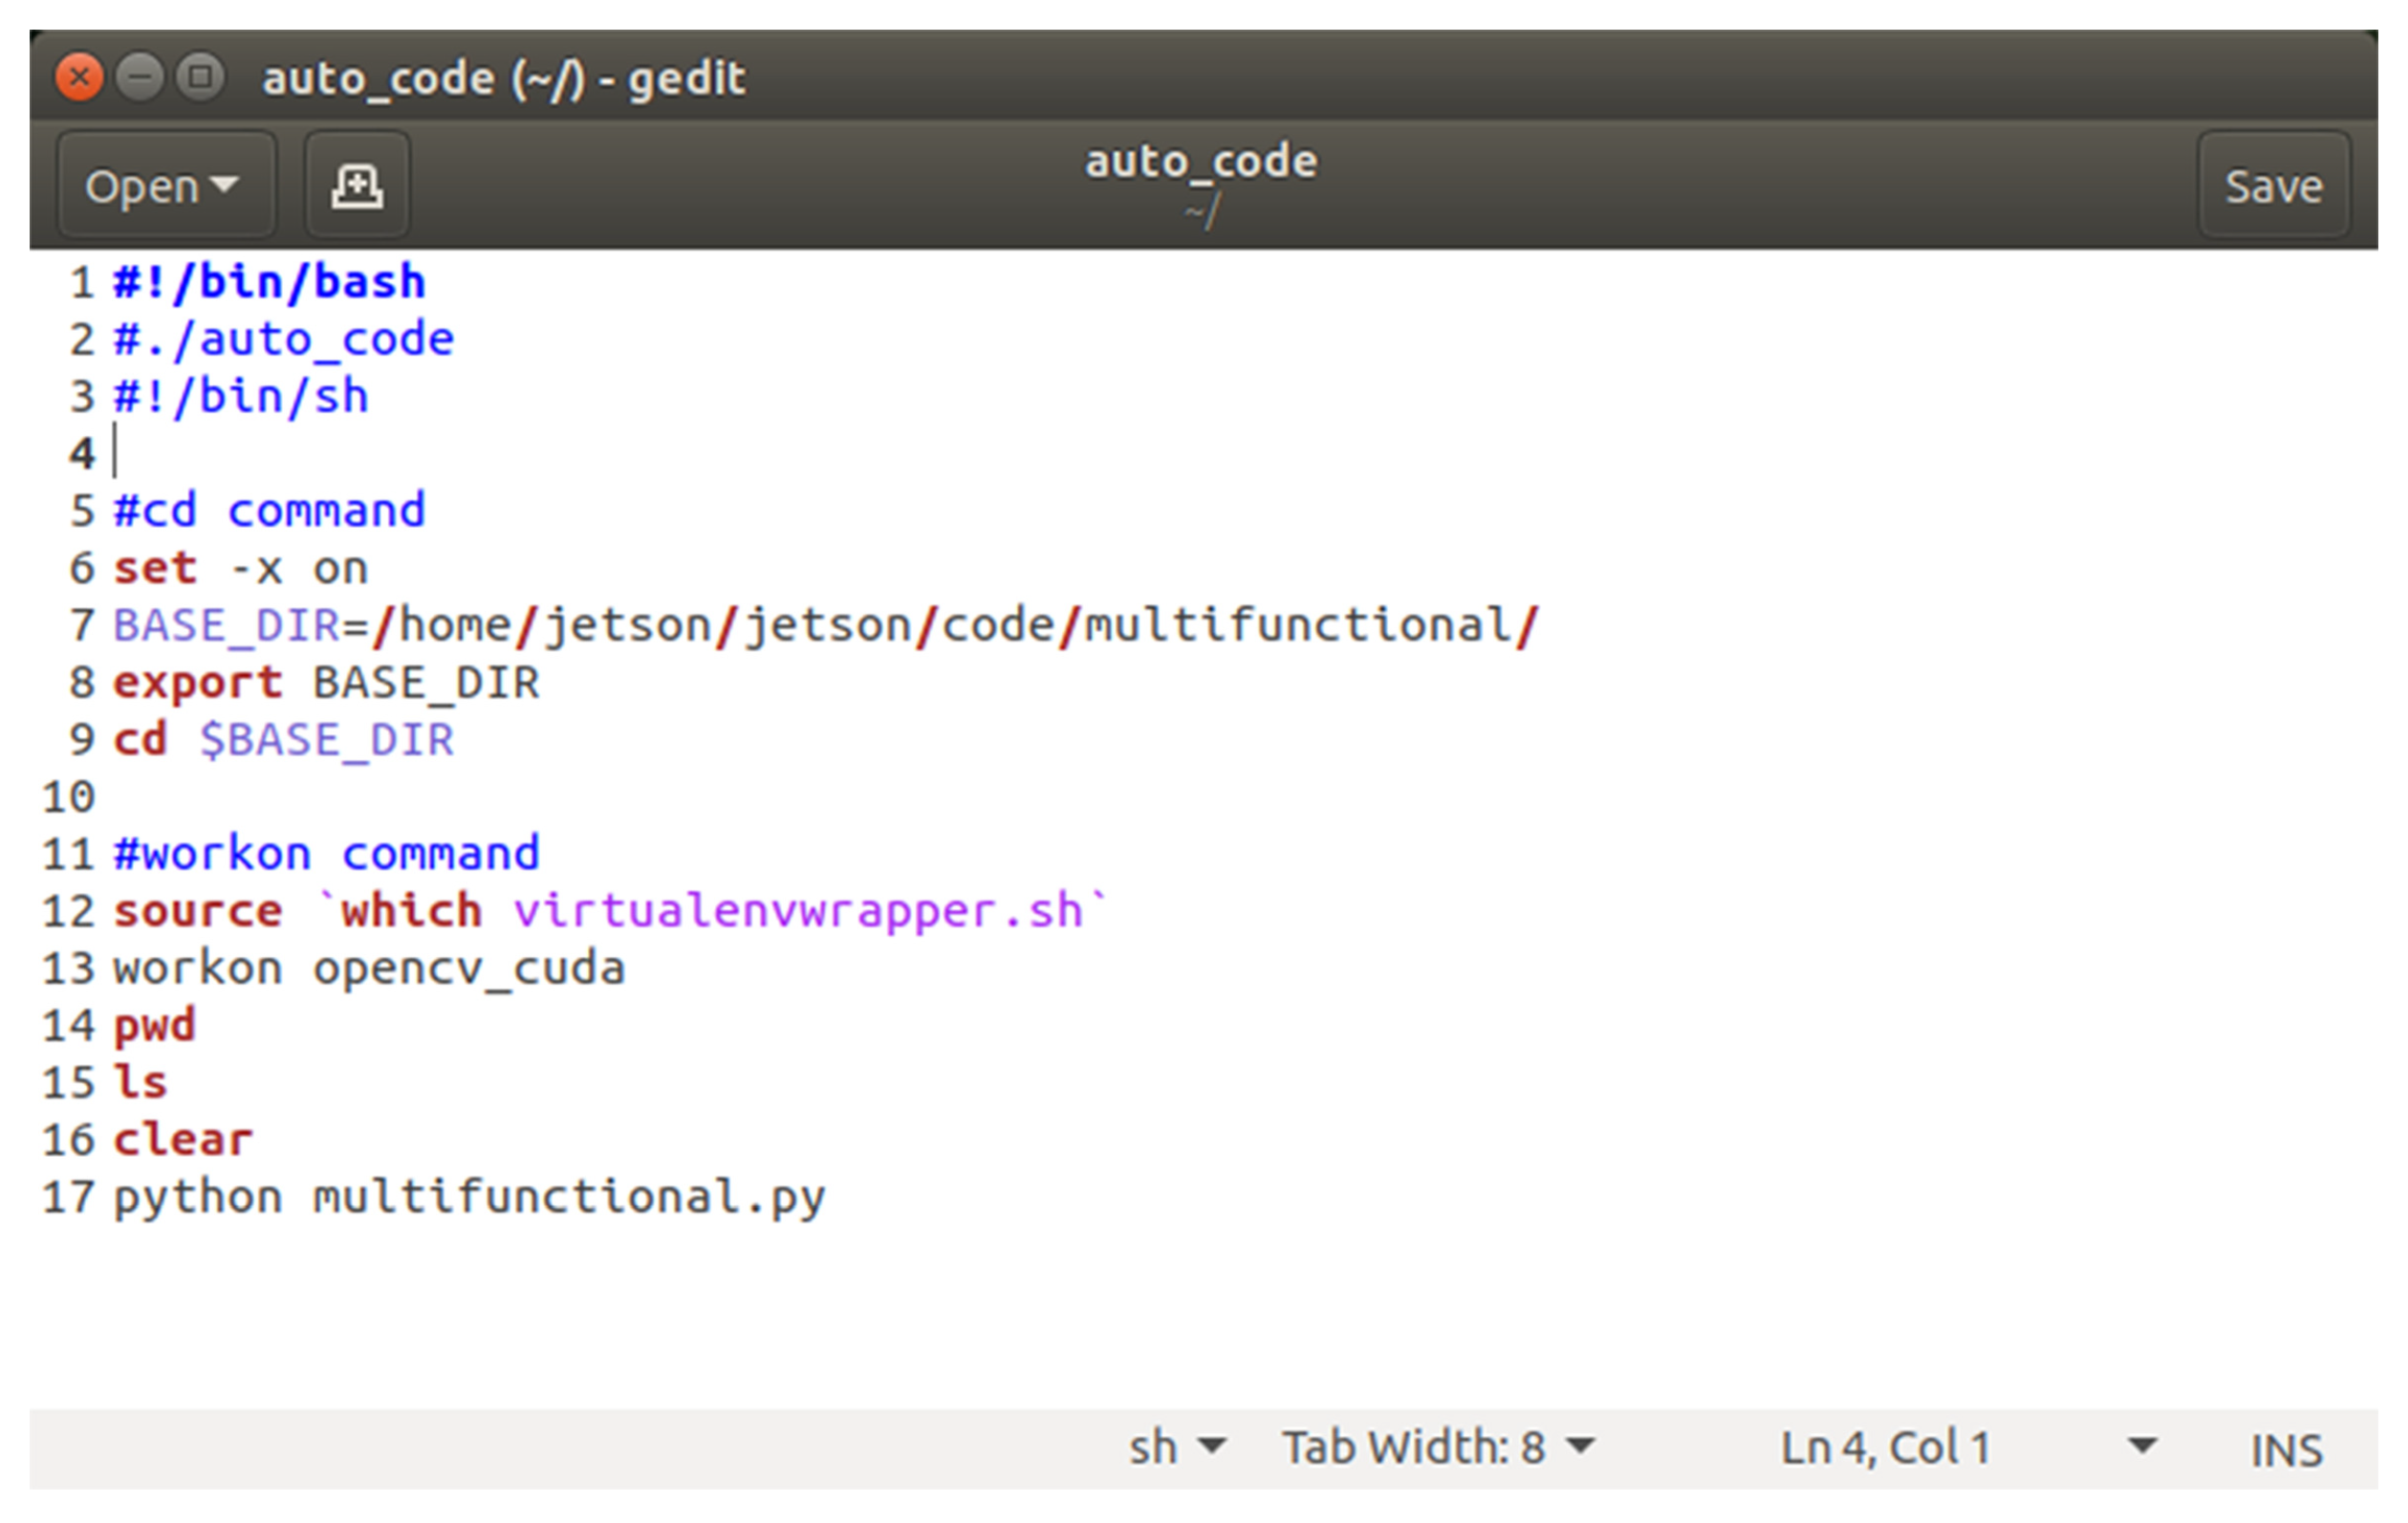Image resolution: width=2408 pixels, height=1523 pixels.
Task: Click on the BASE_DIR path assignment line
Action: click(824, 626)
